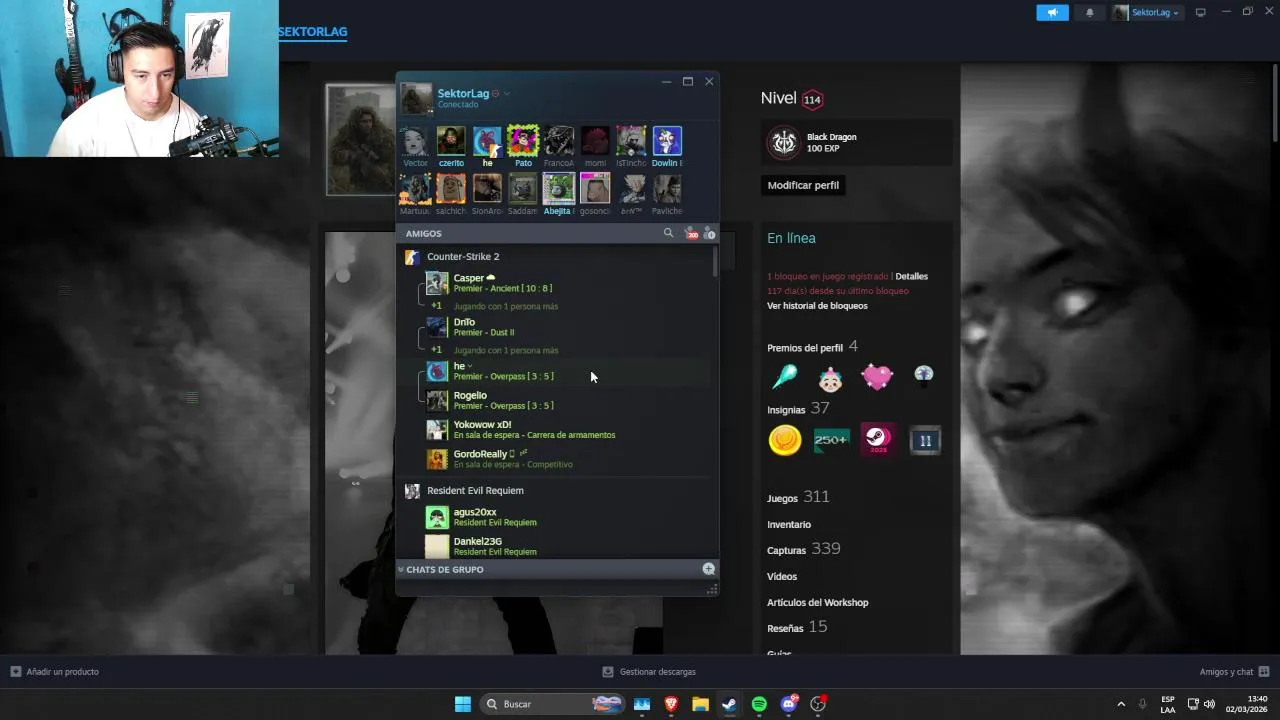The image size is (1280, 720).
Task: Open favorite friend Saddam avatar
Action: (523, 189)
